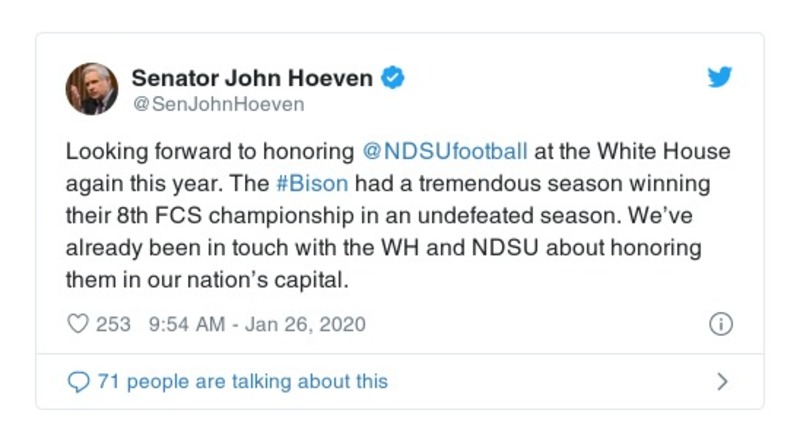Open "71 people are talking about this"
This screenshot has height=445, width=800.
tap(242, 381)
